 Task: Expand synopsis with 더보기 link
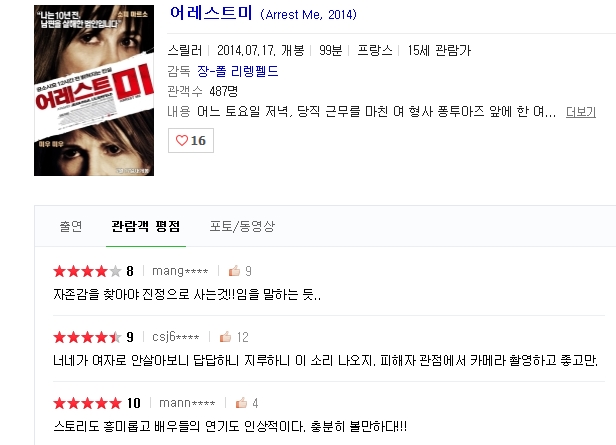tap(581, 112)
